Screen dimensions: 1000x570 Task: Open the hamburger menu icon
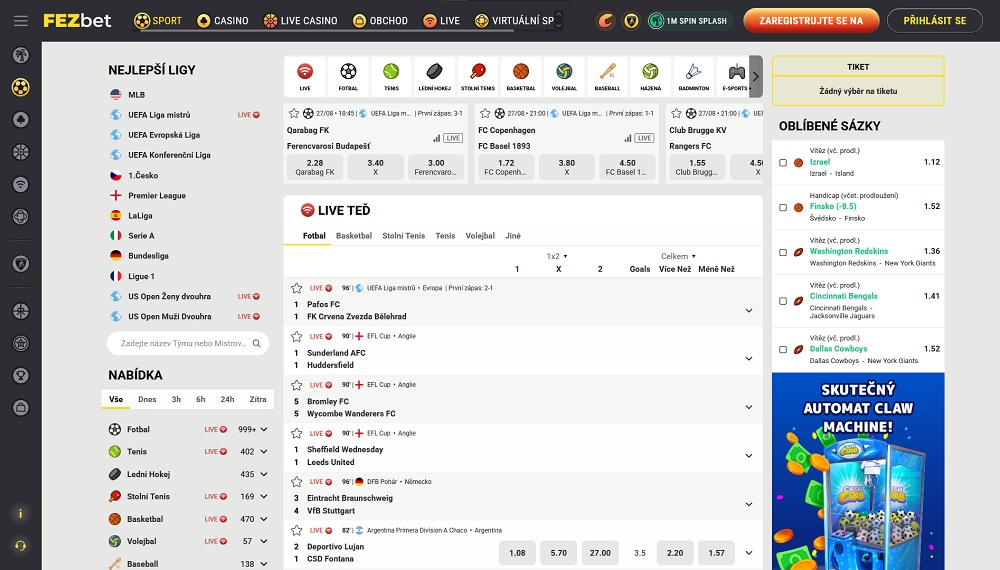tap(21, 21)
